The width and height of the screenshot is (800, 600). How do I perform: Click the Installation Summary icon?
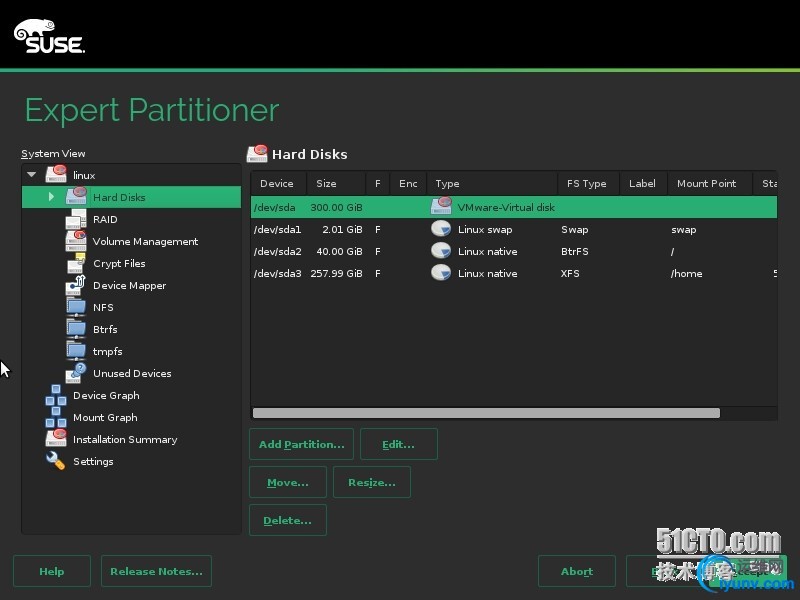[x=56, y=439]
